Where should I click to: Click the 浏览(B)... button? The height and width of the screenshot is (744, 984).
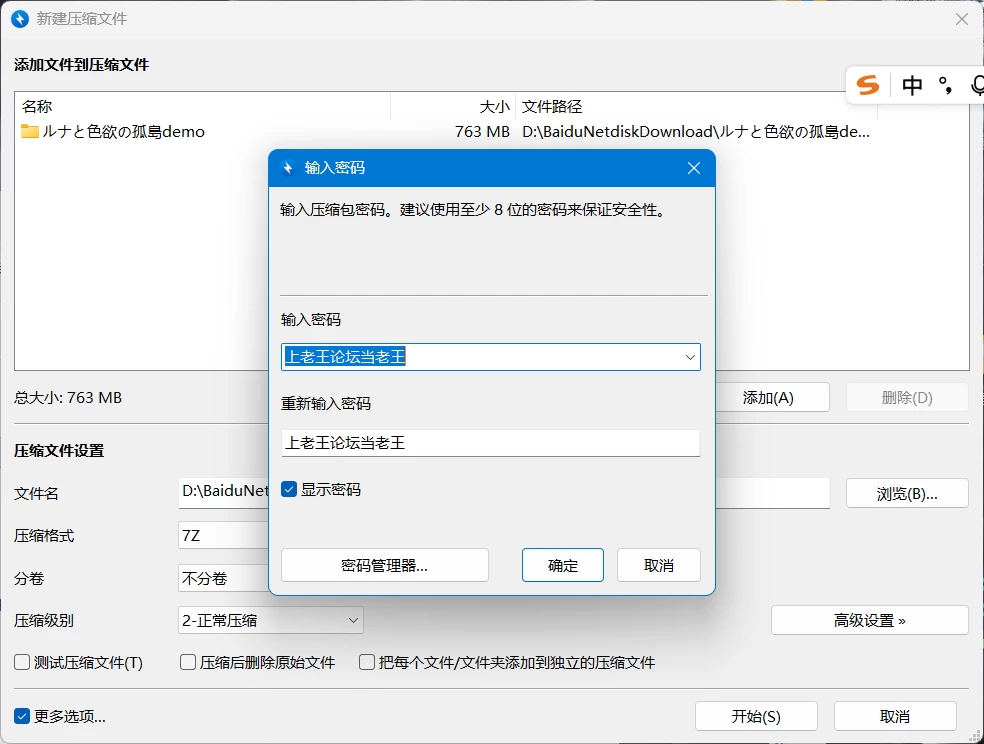[x=907, y=494]
